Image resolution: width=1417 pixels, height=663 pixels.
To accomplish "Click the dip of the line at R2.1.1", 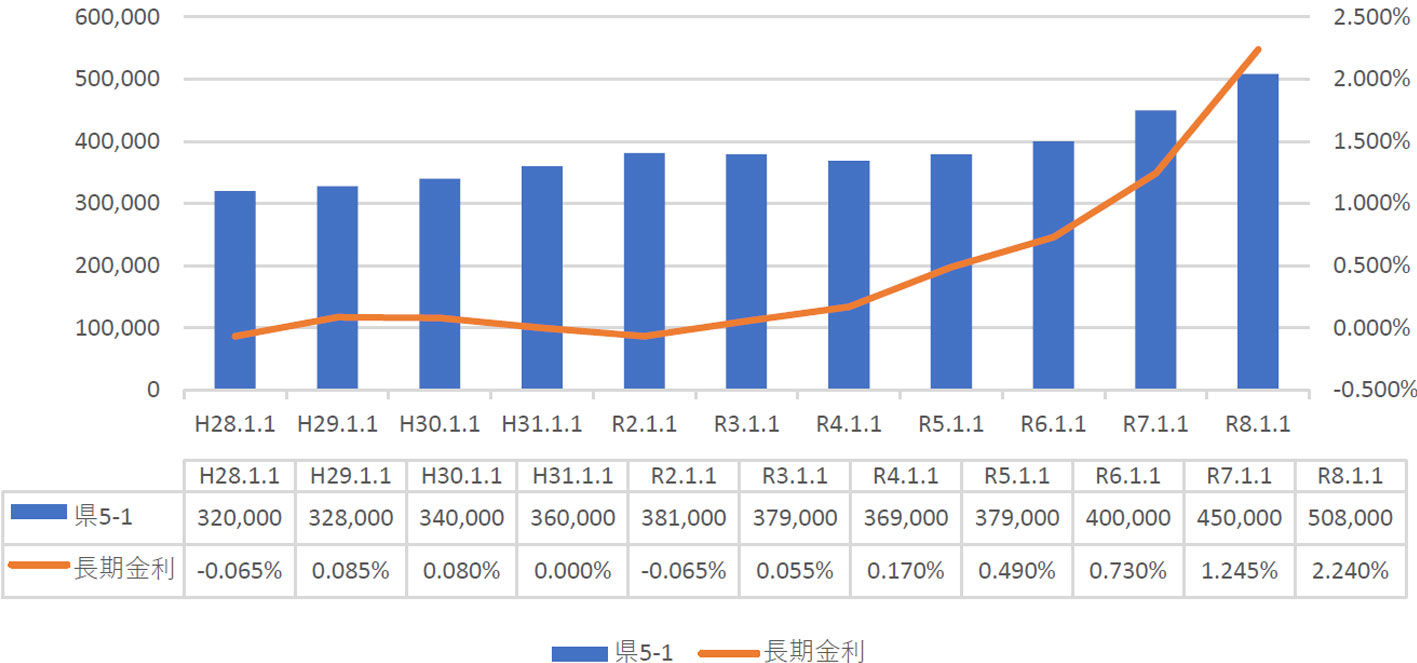I will (644, 337).
